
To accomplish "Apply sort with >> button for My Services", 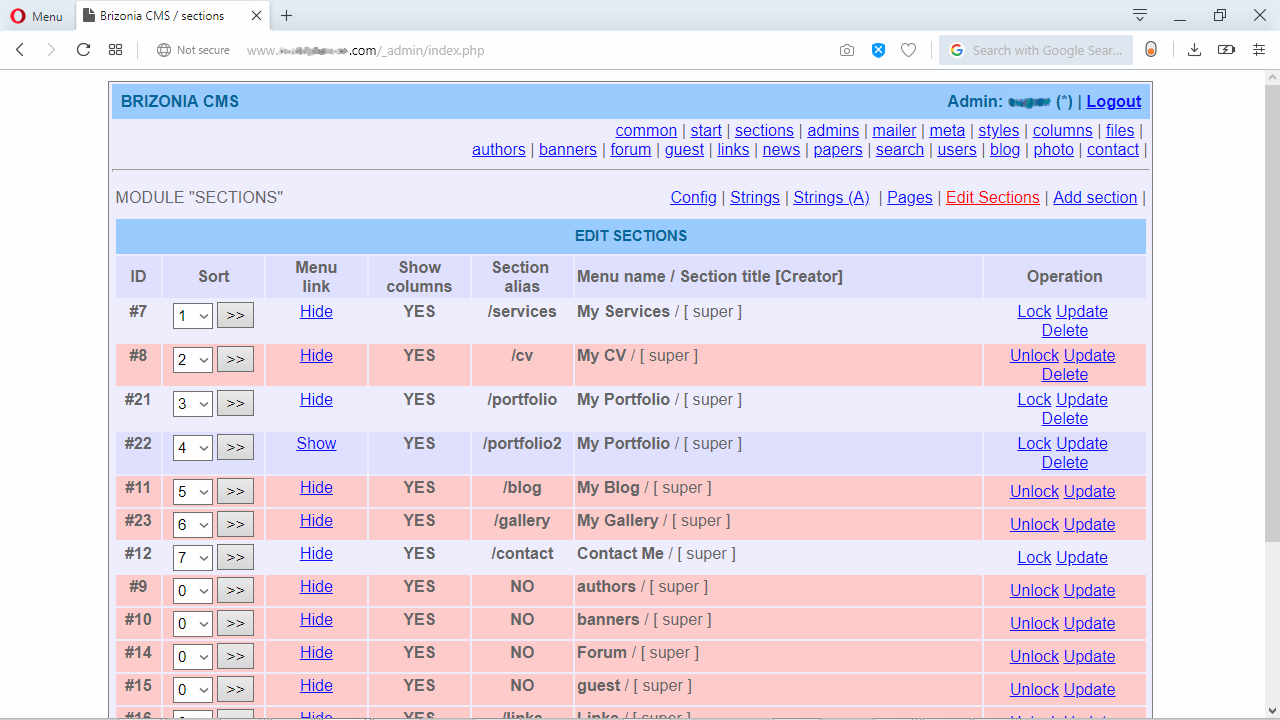I will click(235, 315).
